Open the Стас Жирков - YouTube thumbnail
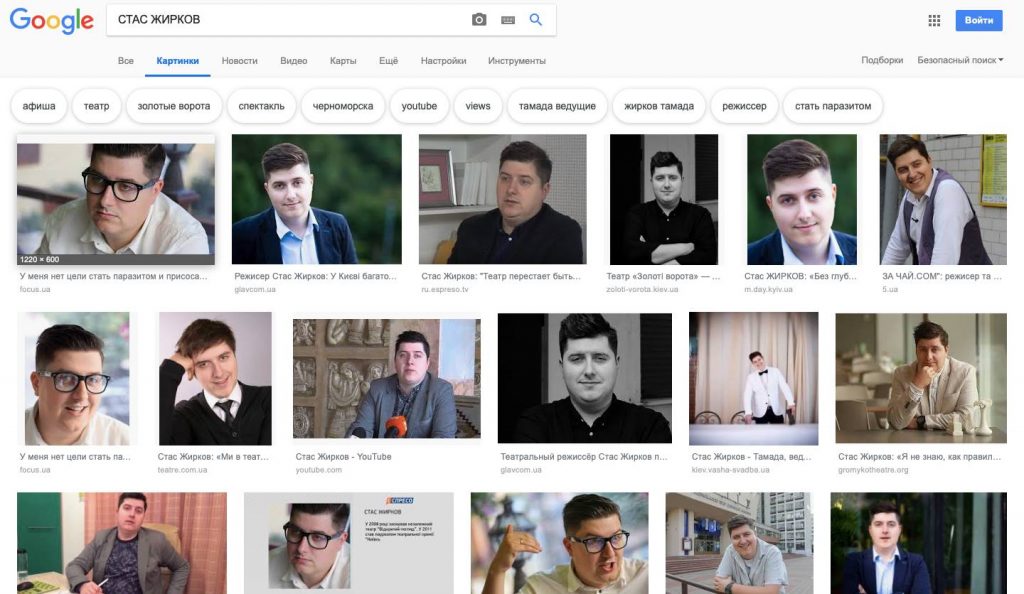 (387, 379)
